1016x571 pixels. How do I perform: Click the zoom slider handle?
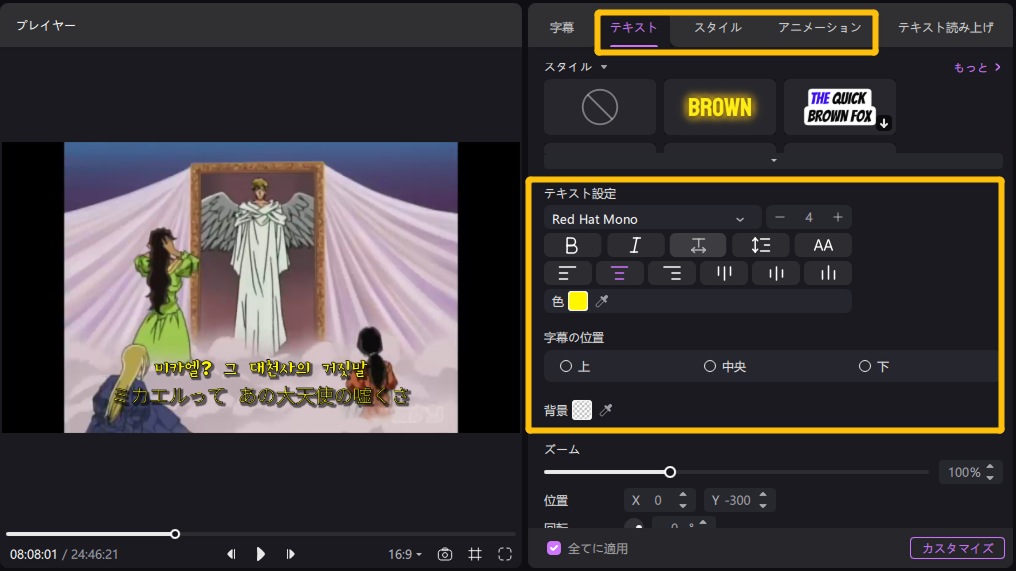pyautogui.click(x=670, y=472)
